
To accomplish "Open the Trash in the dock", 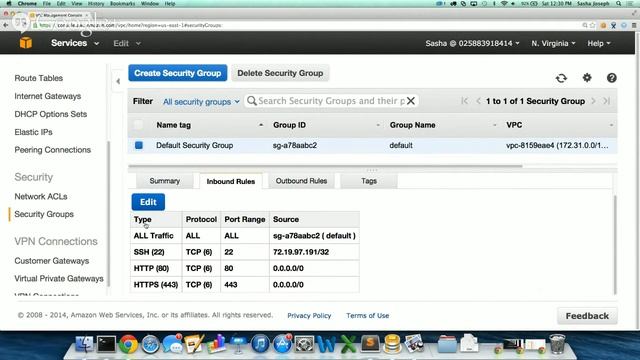I will tap(557, 344).
